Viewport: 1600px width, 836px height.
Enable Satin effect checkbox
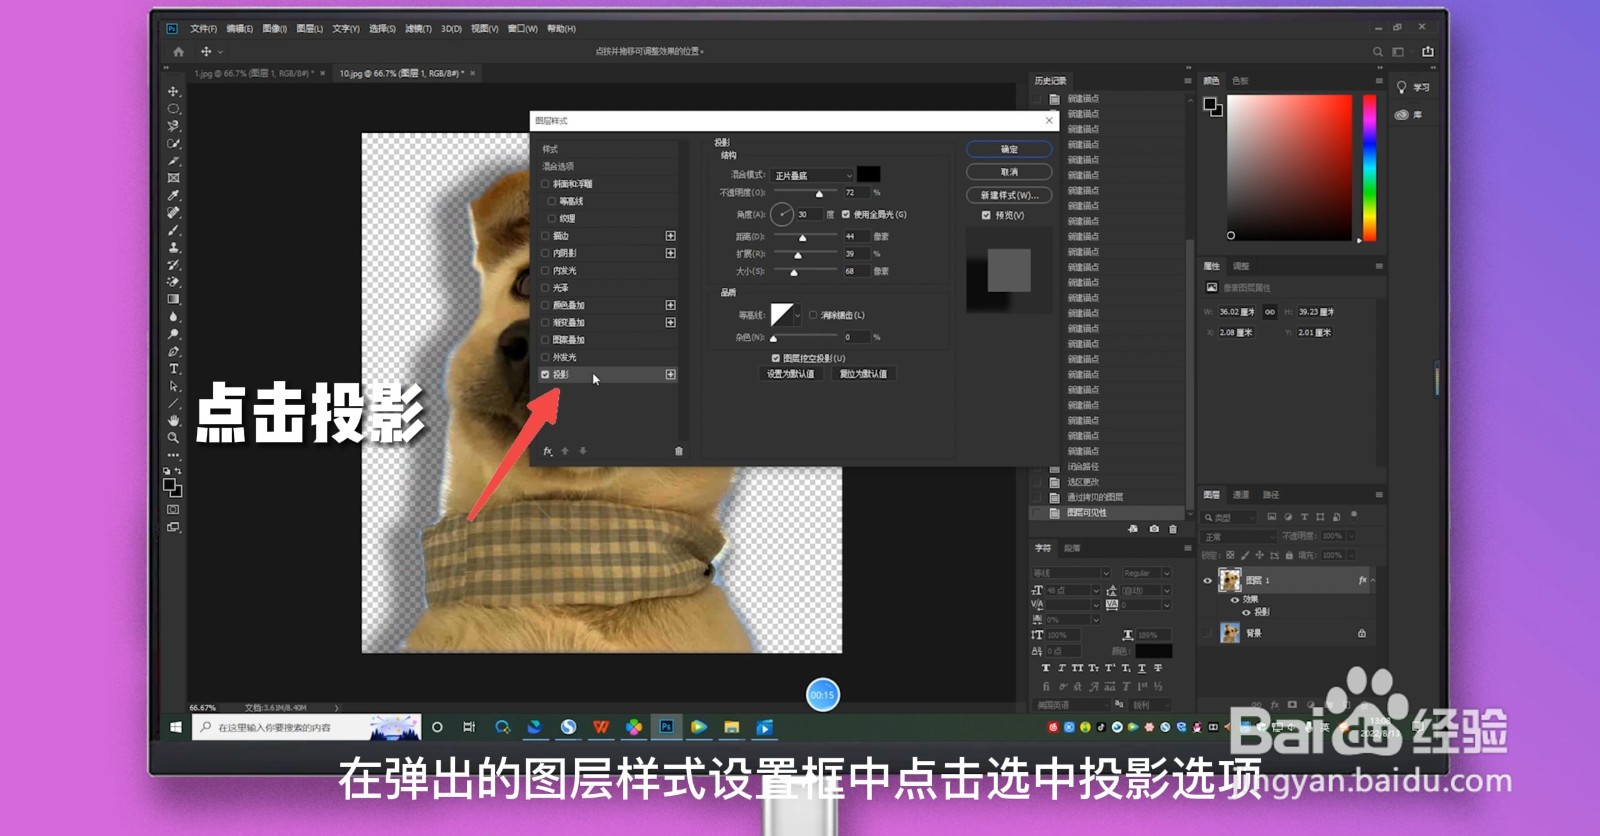point(545,288)
